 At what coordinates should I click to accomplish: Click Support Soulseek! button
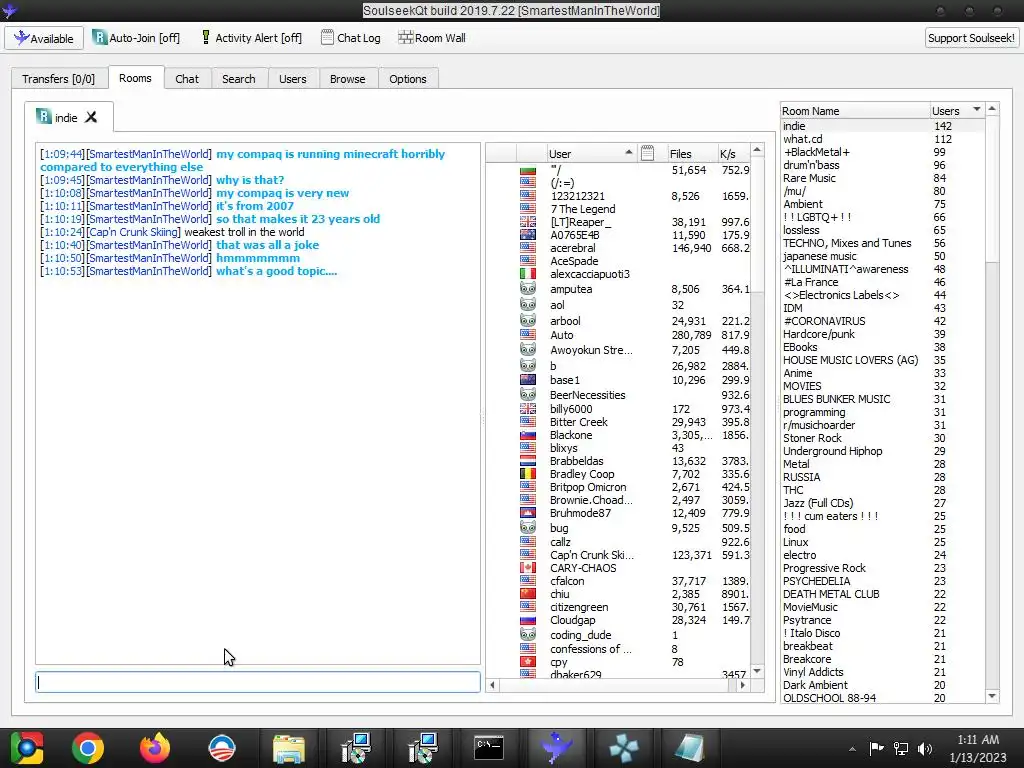click(x=971, y=38)
